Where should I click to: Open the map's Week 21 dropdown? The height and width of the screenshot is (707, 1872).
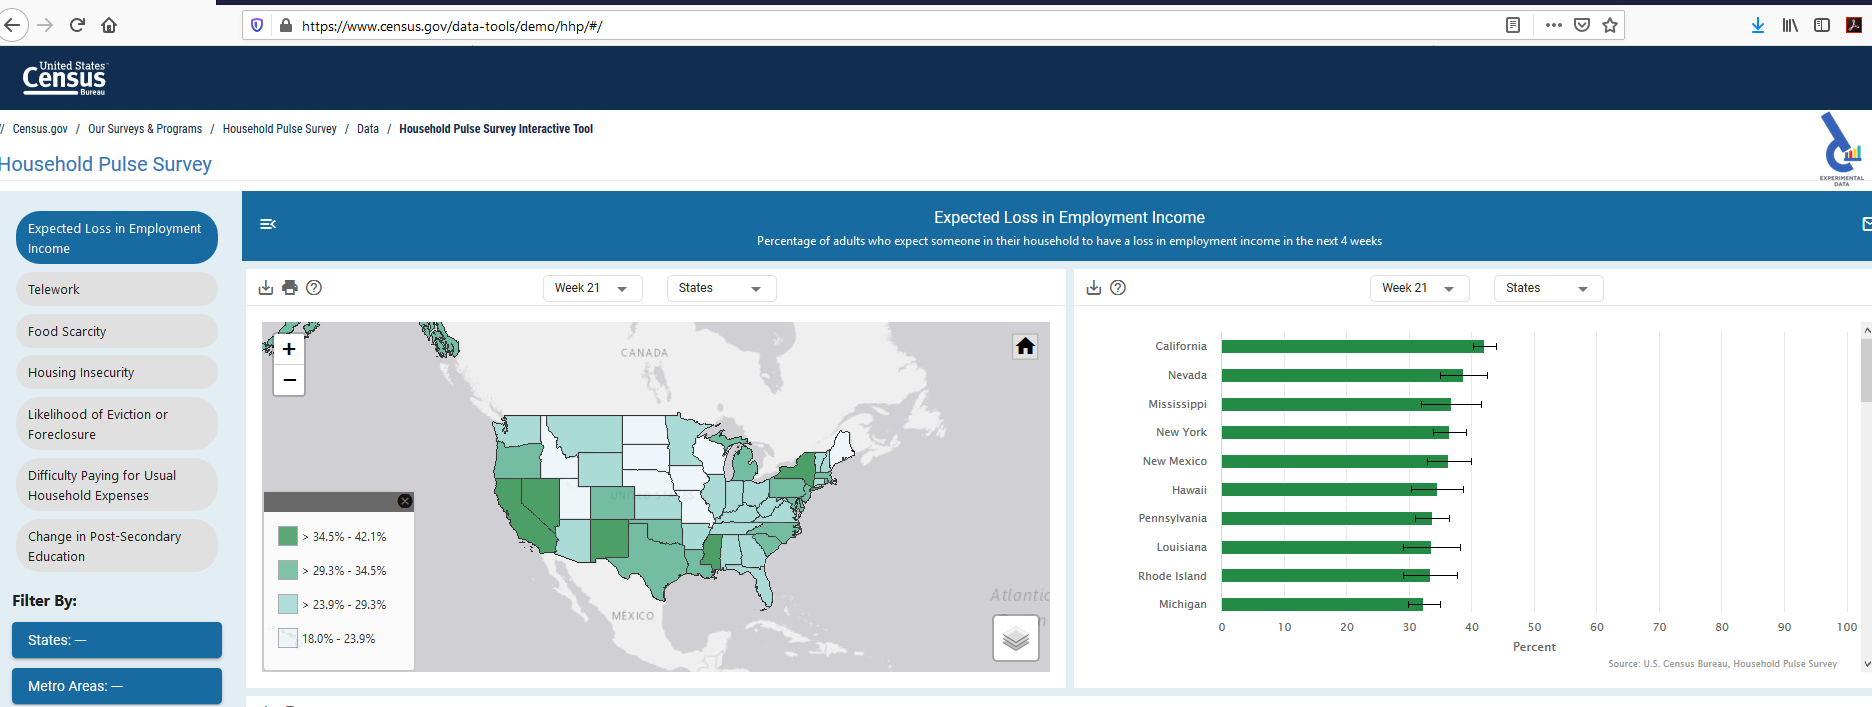(x=591, y=288)
